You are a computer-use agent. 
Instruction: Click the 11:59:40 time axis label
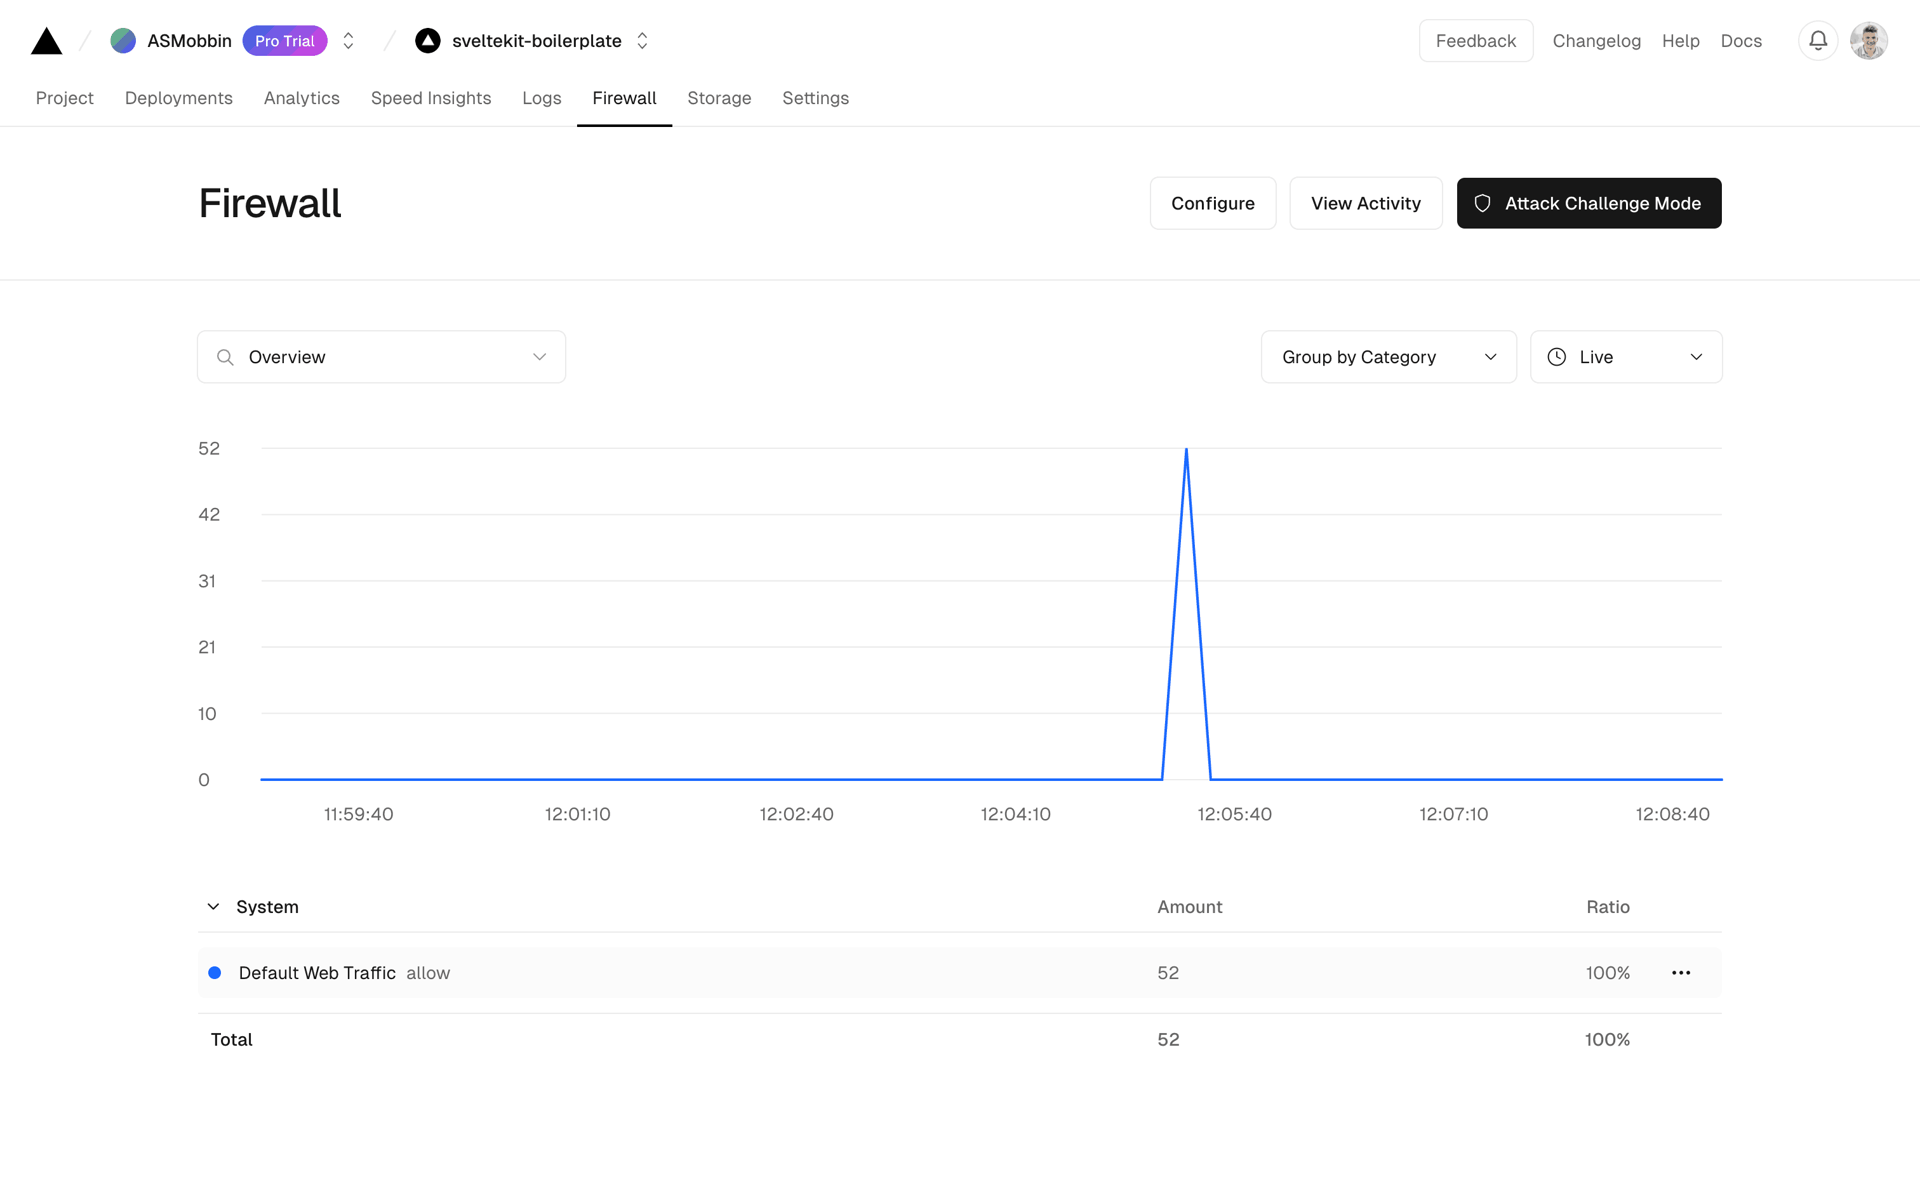(358, 814)
